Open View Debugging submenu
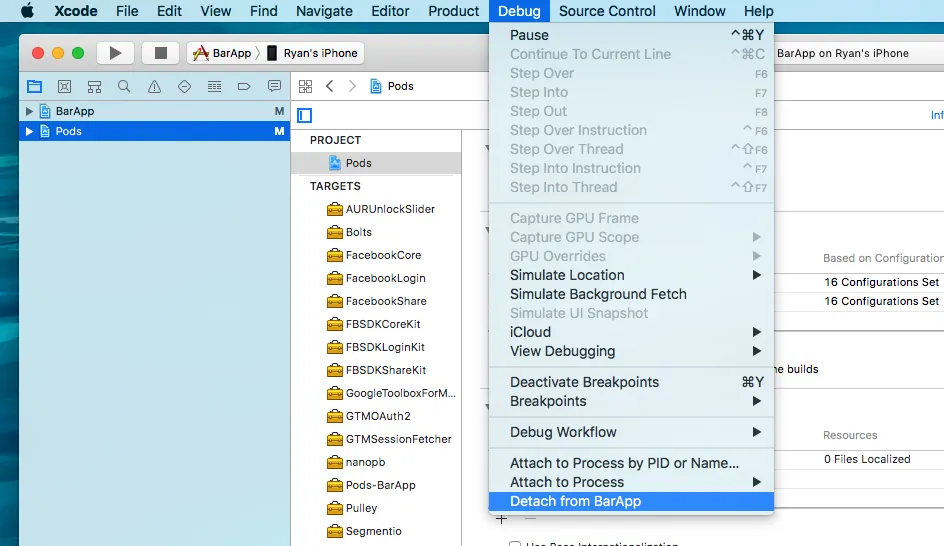 coord(631,351)
